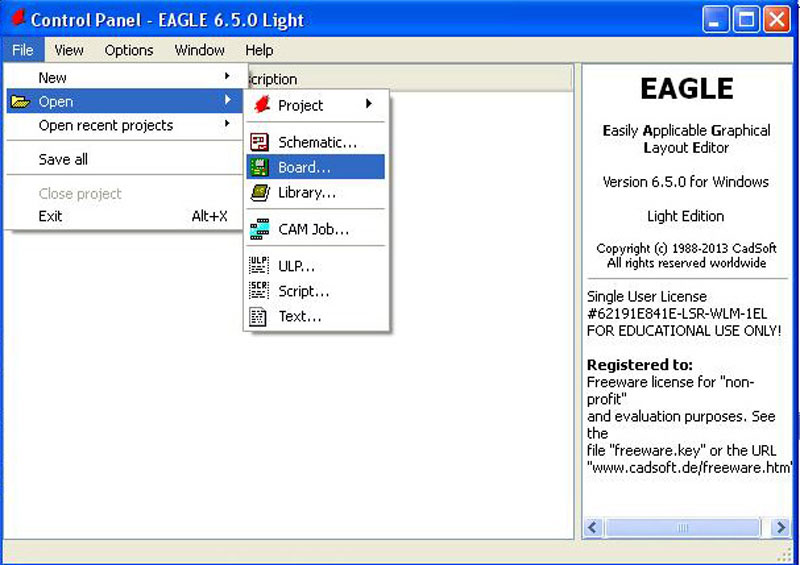
Task: Select the New entry in File menu
Action: pos(124,78)
